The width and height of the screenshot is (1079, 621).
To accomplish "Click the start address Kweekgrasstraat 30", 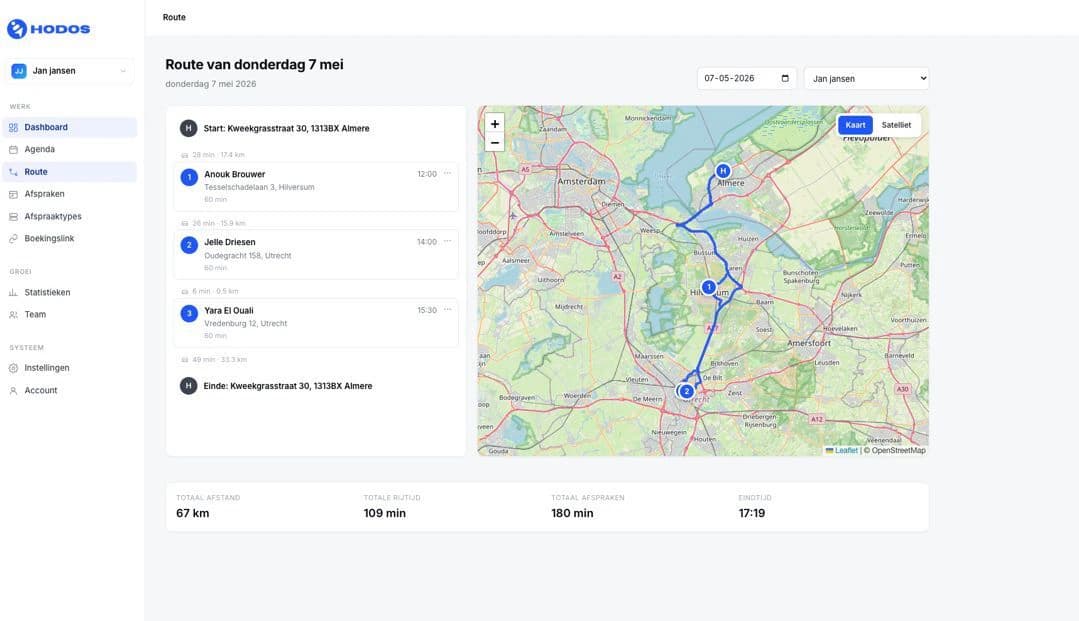I will 286,128.
